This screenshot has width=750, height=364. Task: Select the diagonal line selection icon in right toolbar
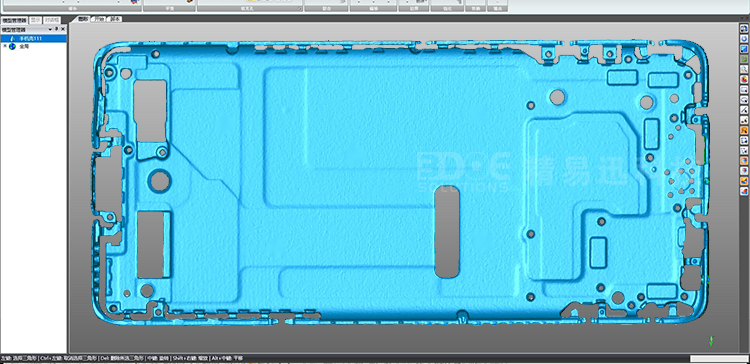tap(744, 110)
